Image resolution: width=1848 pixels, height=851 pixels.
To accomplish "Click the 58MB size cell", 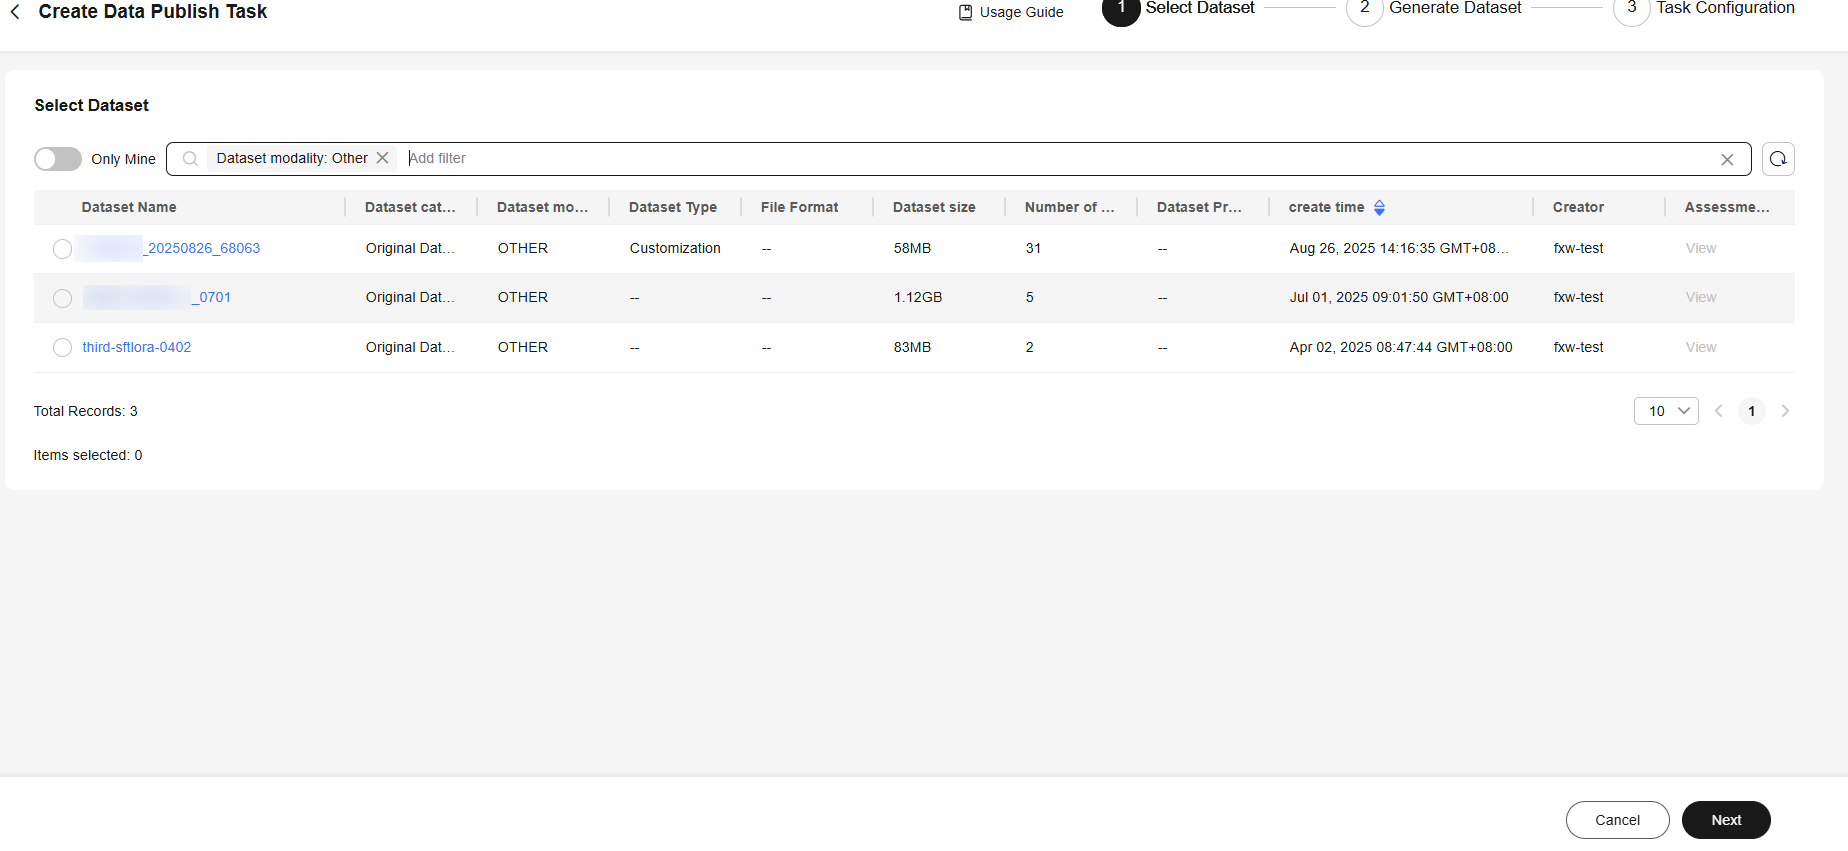I will click(x=912, y=248).
